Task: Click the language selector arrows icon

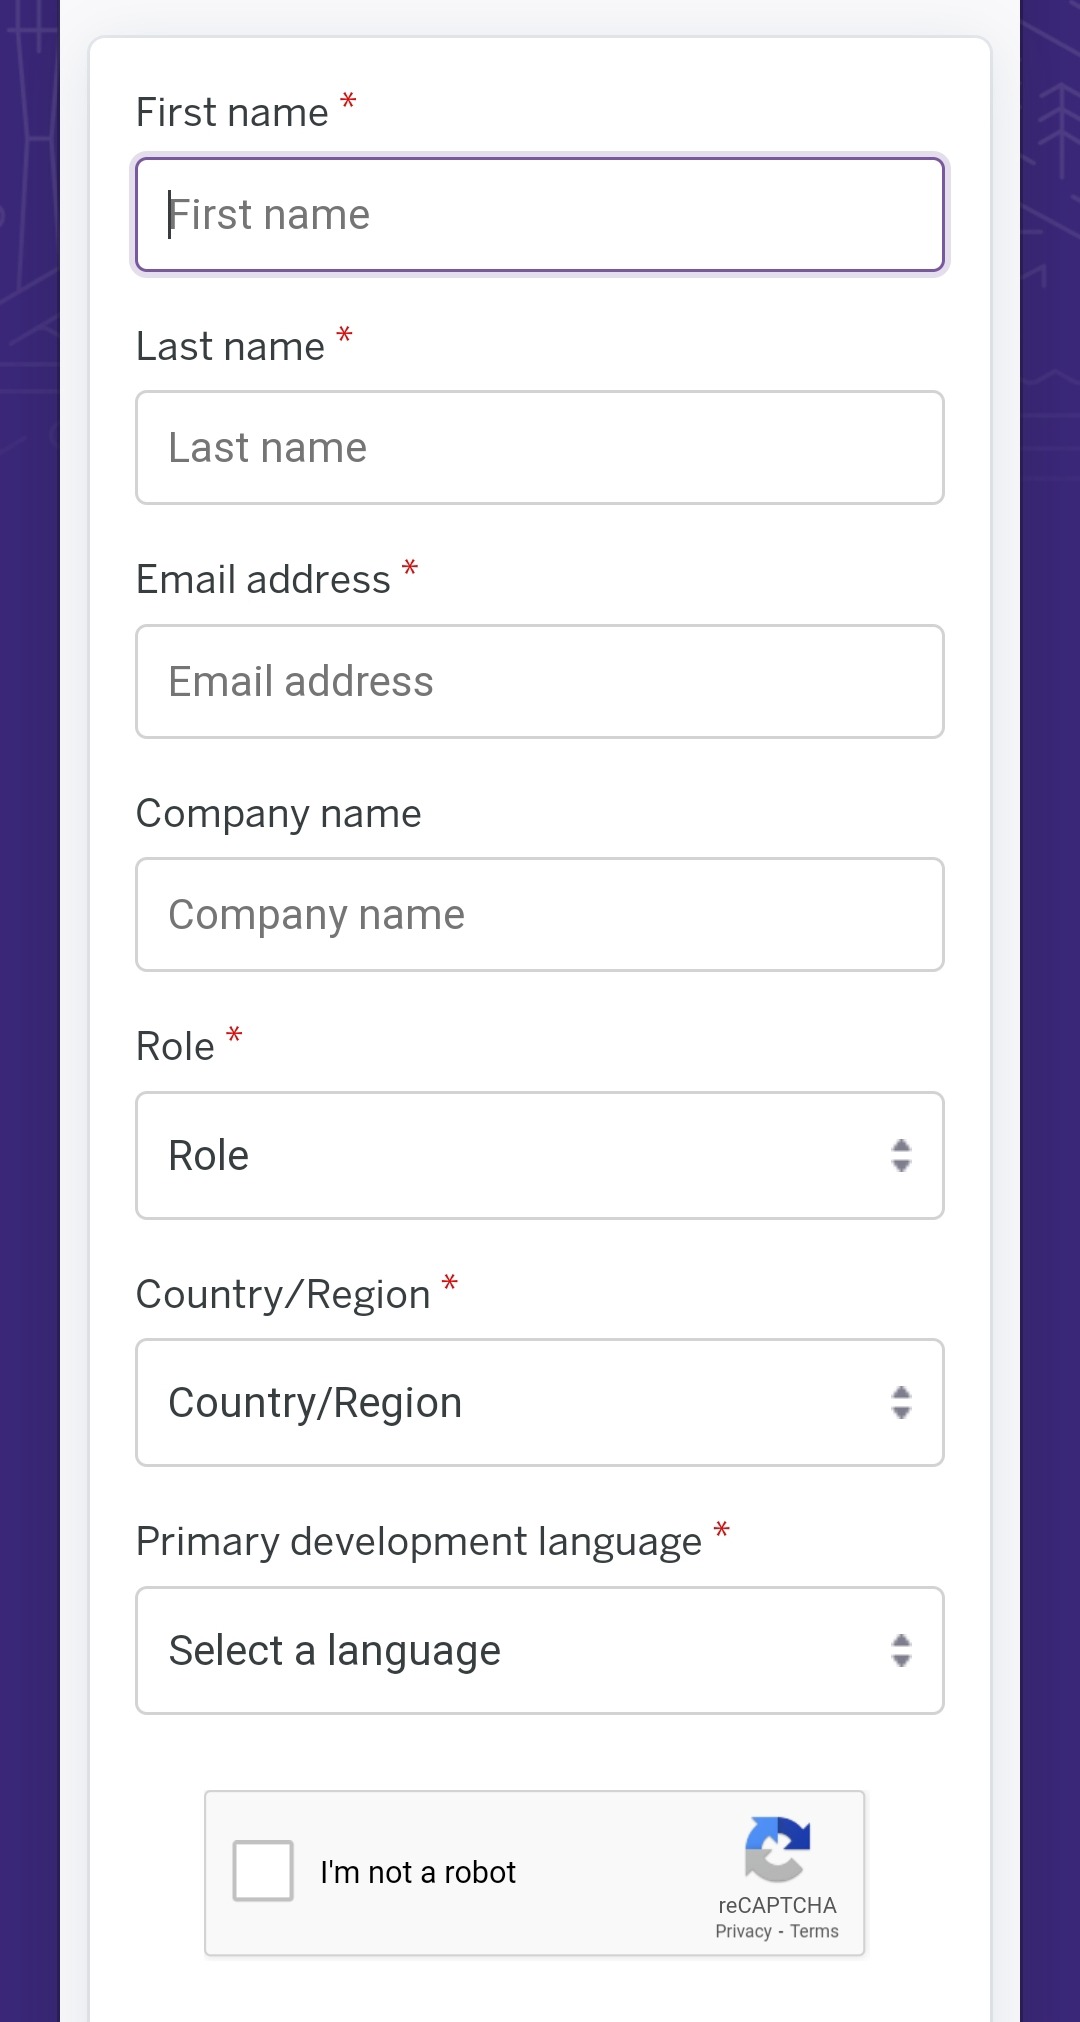Action: click(x=901, y=1650)
